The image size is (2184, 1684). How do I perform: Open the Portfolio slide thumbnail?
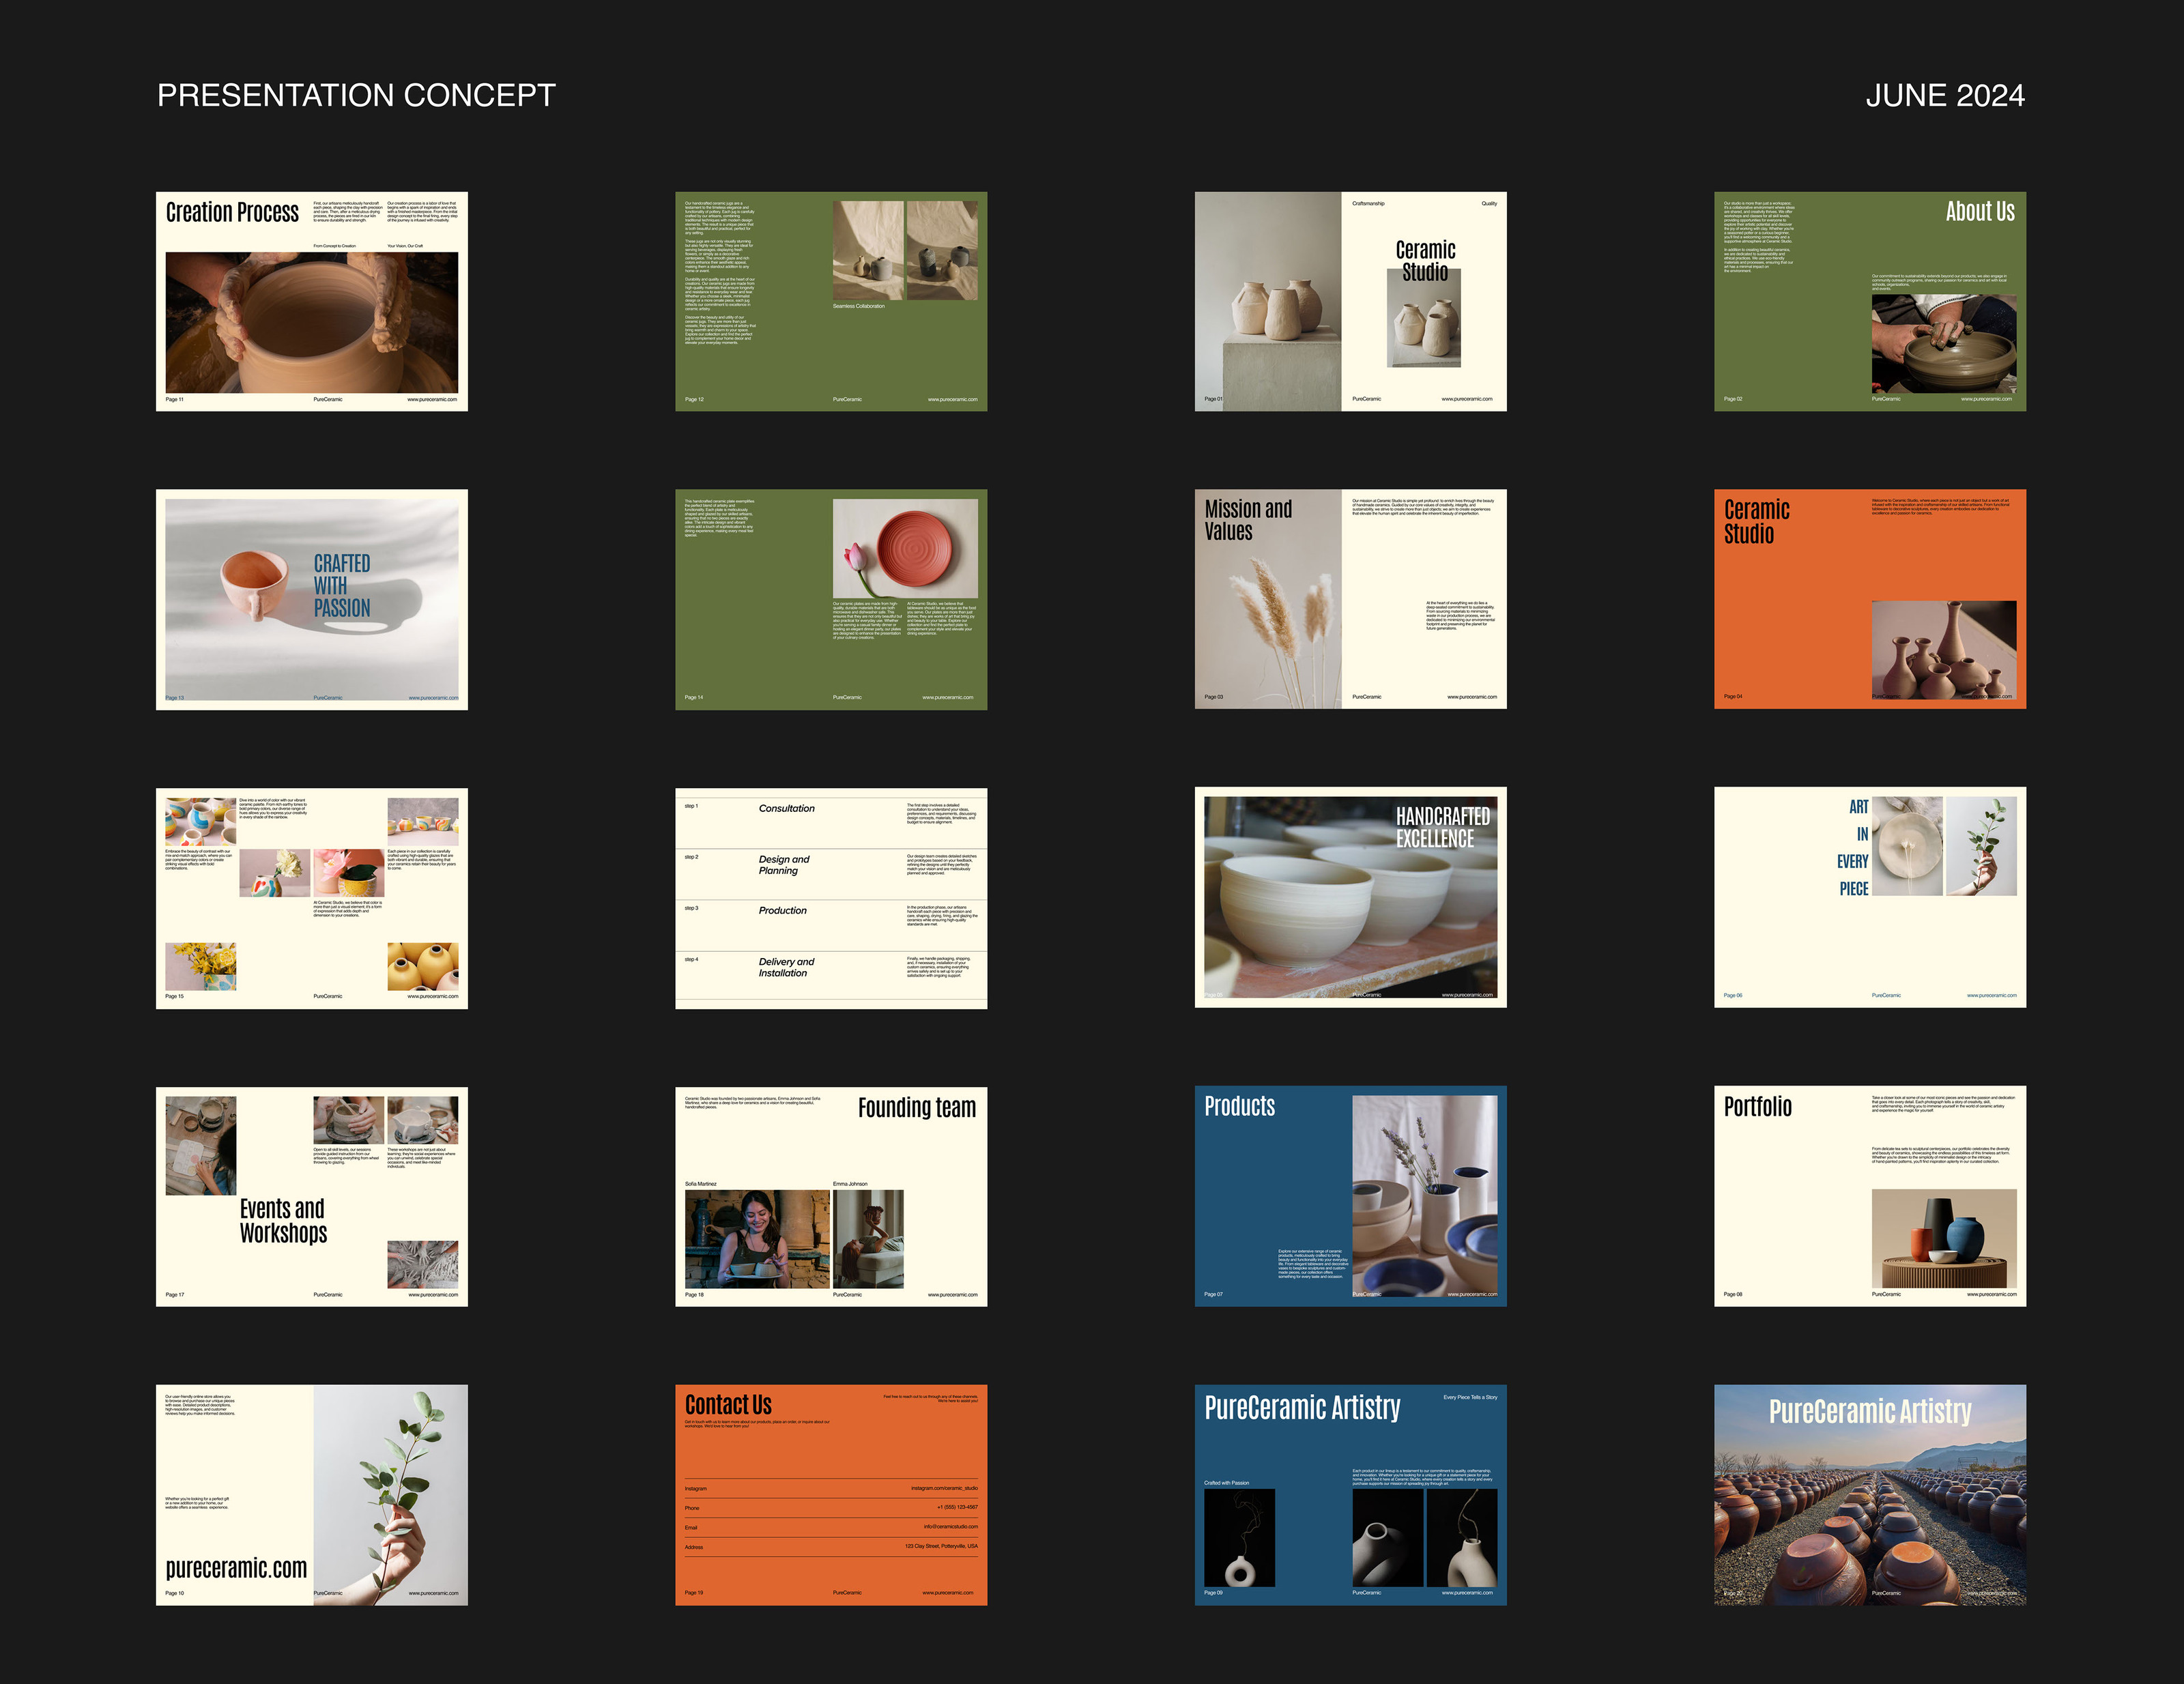pos(1869,1196)
